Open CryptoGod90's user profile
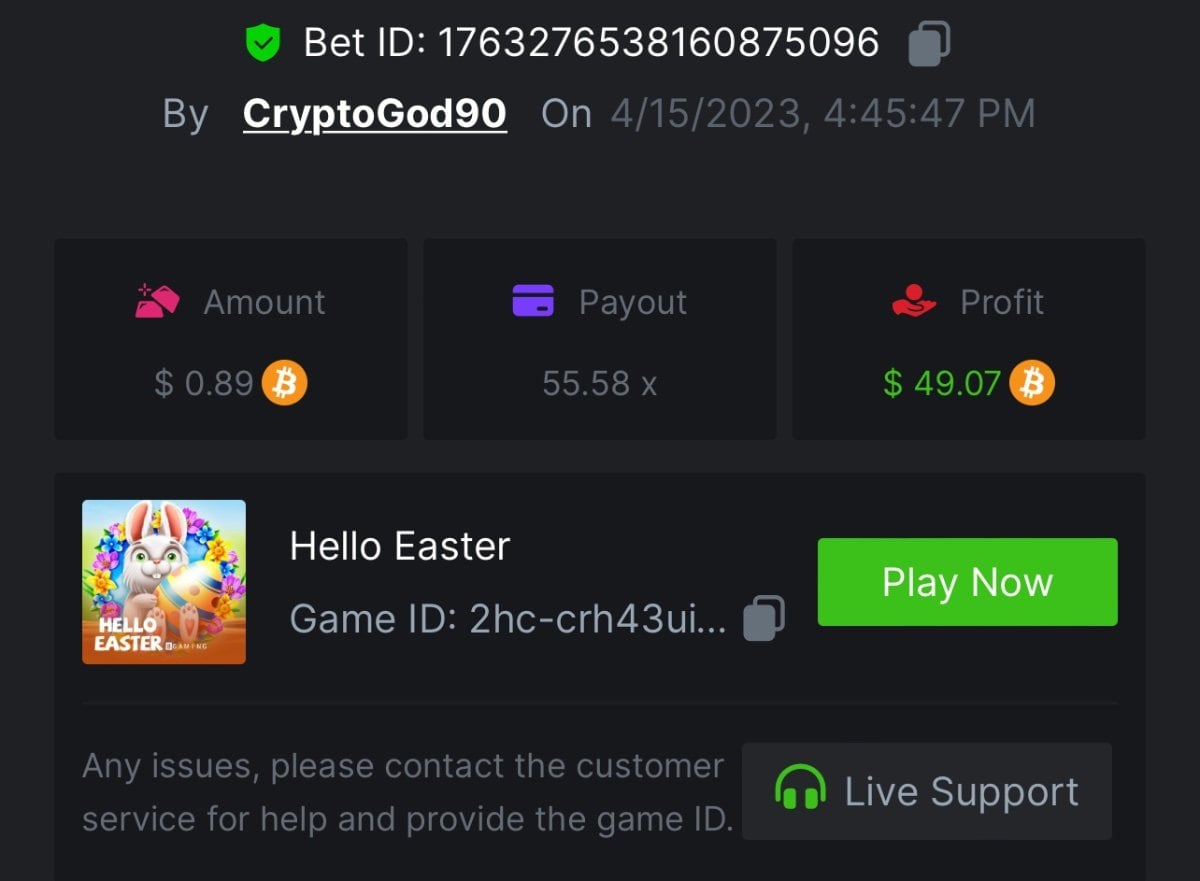The width and height of the screenshot is (1200, 881). 374,114
